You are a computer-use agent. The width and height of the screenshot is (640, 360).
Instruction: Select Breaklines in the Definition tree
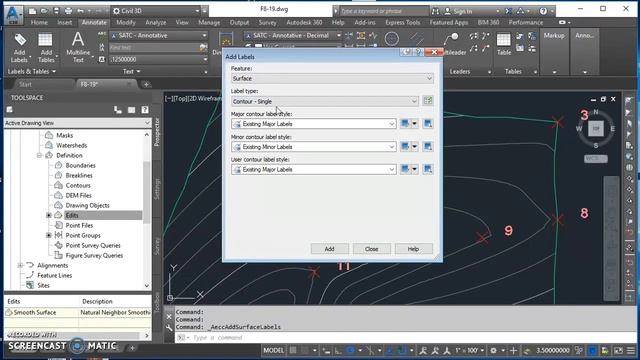click(x=79, y=175)
